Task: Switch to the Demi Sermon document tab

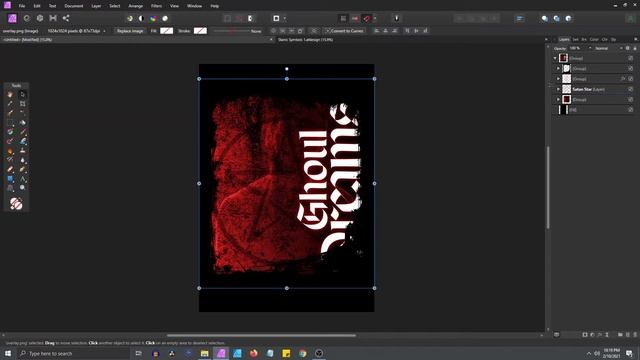Action: (x=305, y=40)
